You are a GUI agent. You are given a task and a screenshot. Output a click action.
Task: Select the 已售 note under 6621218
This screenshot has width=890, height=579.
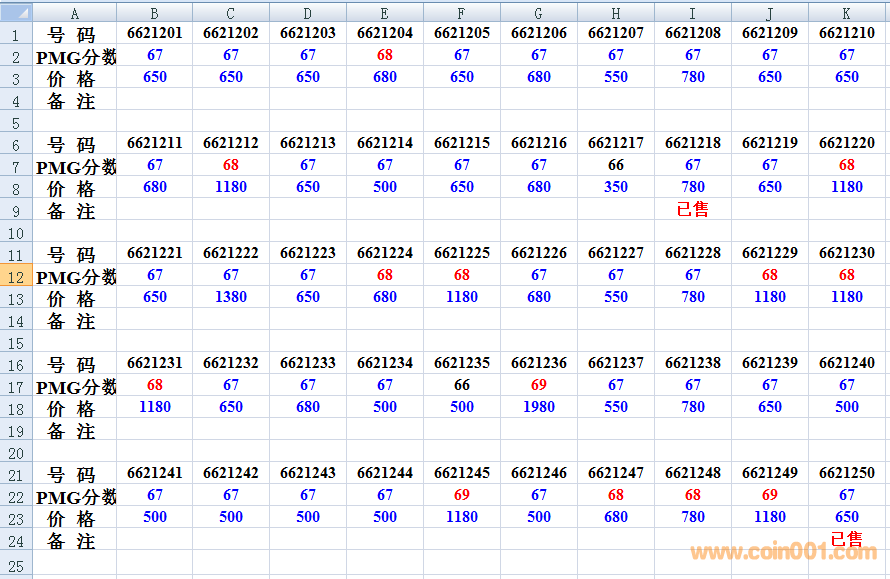click(693, 209)
